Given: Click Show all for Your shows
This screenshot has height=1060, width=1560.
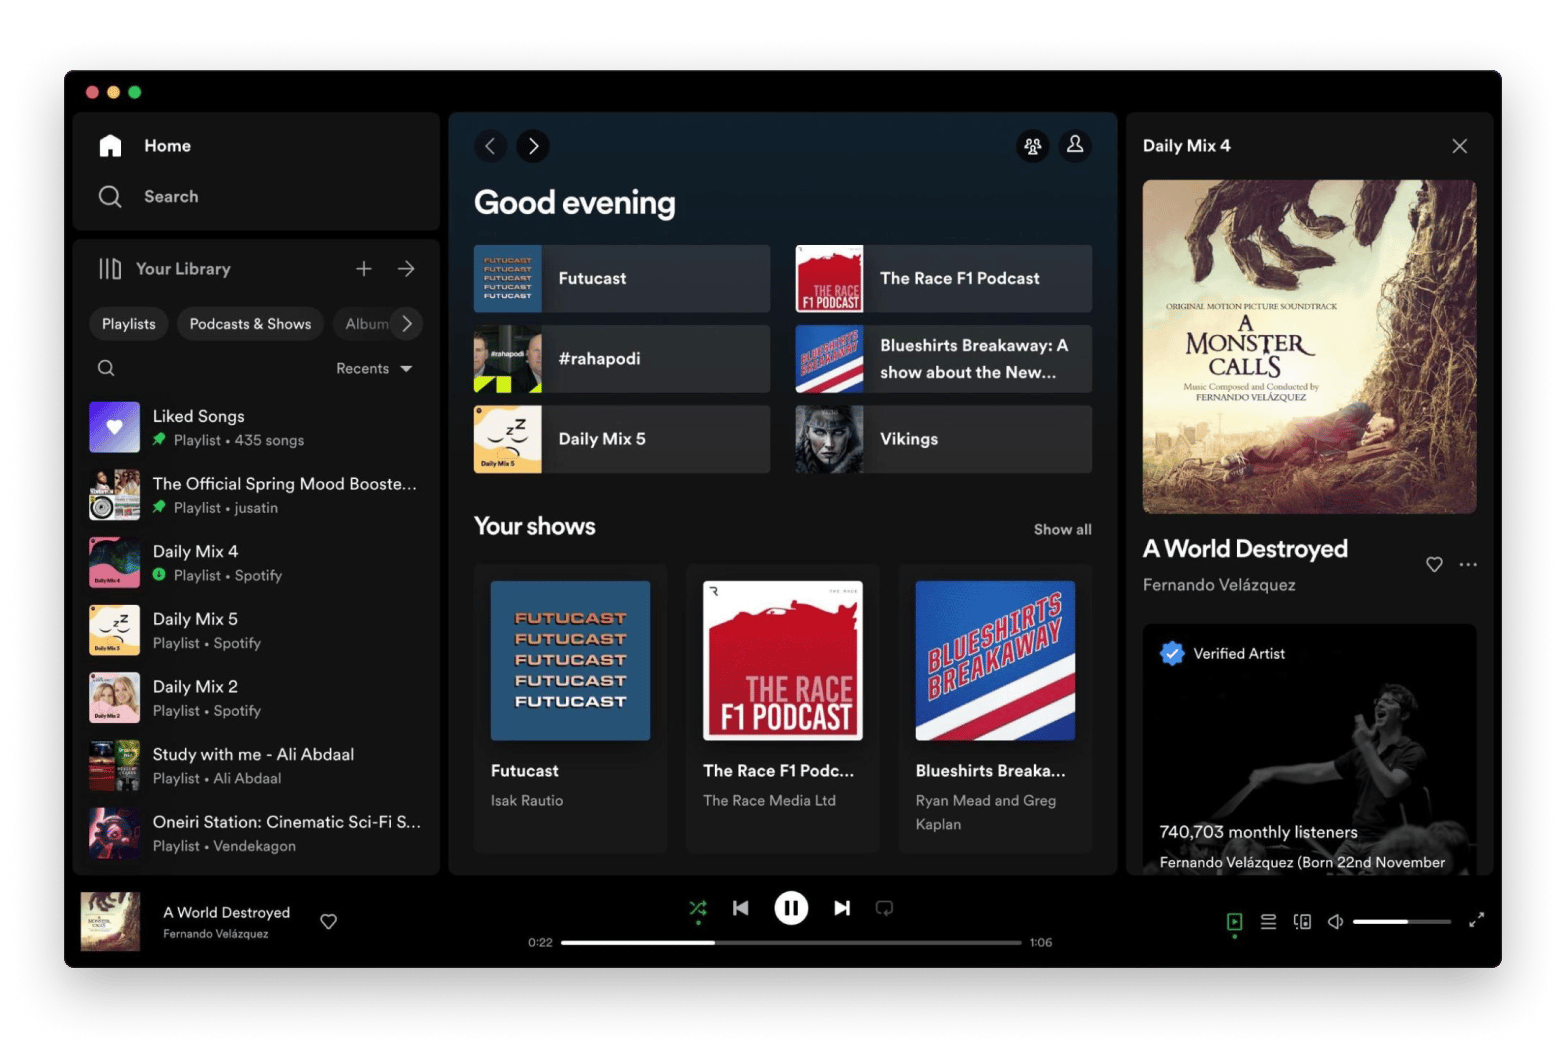Looking at the screenshot, I should point(1062,529).
